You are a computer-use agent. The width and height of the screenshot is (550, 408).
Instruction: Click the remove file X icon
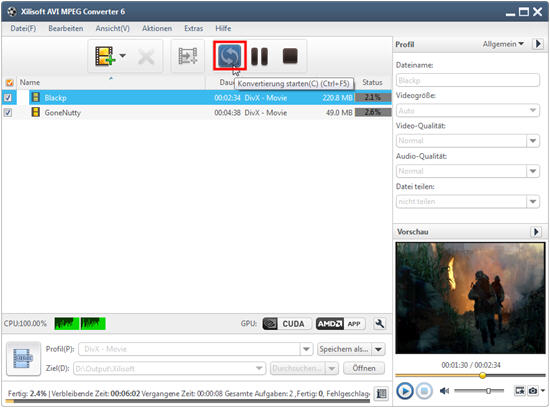146,56
